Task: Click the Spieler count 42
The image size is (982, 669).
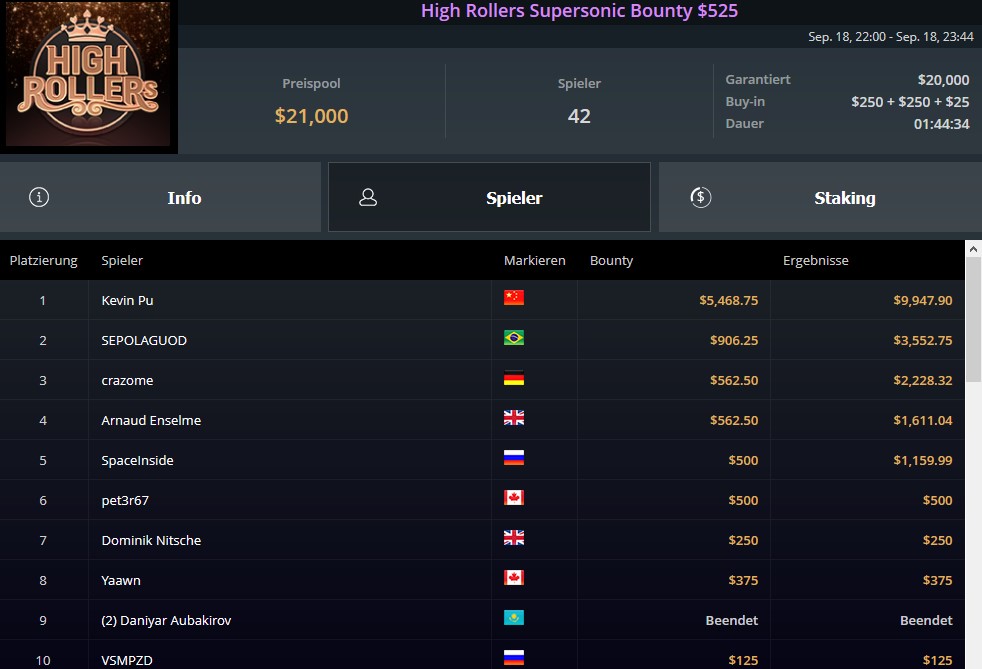Action: pos(579,116)
